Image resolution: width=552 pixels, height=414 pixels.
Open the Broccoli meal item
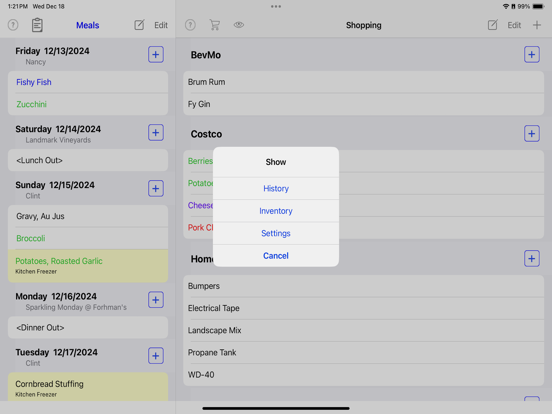click(x=88, y=238)
